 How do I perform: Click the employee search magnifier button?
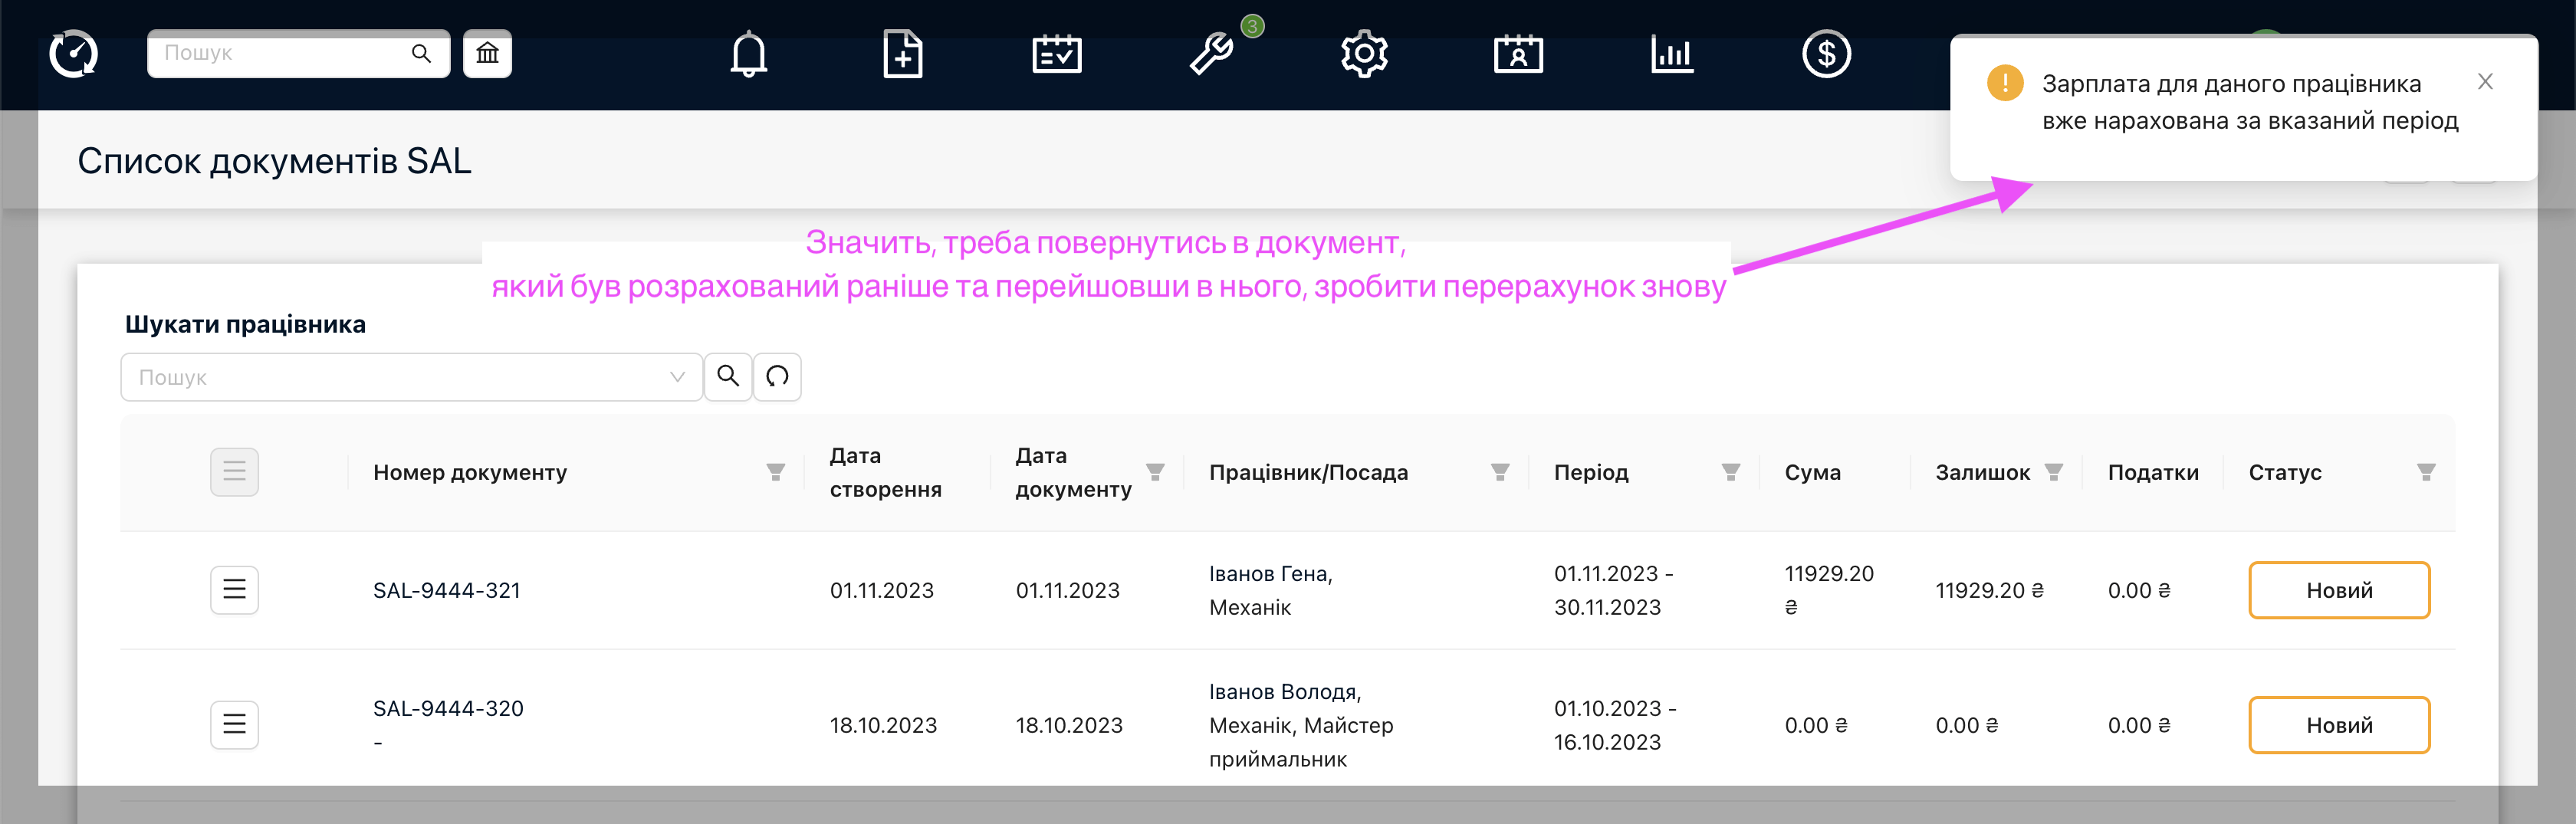[x=728, y=377]
